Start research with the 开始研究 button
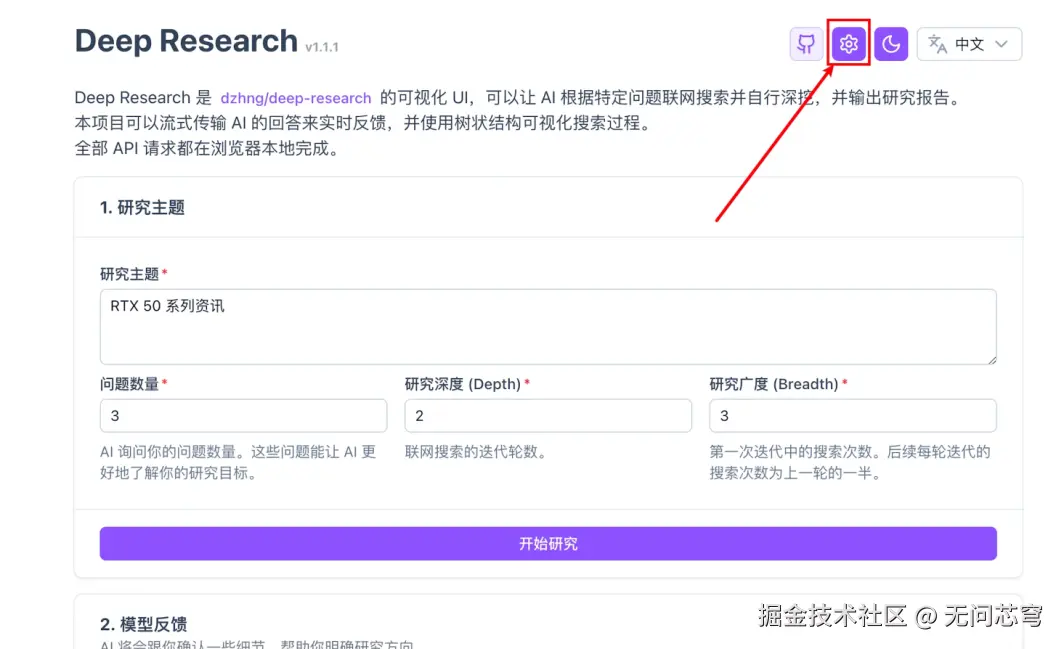 pyautogui.click(x=548, y=544)
